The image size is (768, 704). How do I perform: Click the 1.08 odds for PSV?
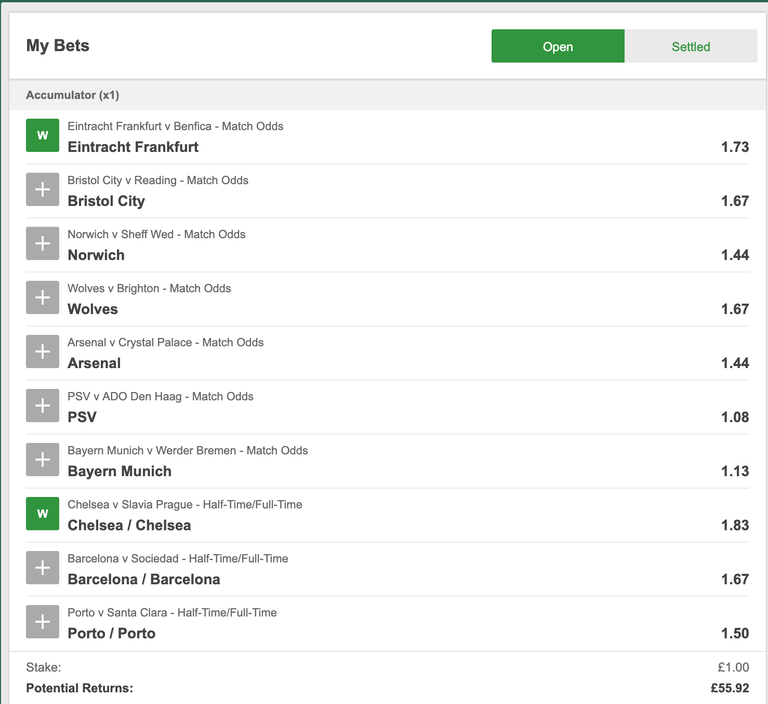pyautogui.click(x=735, y=417)
